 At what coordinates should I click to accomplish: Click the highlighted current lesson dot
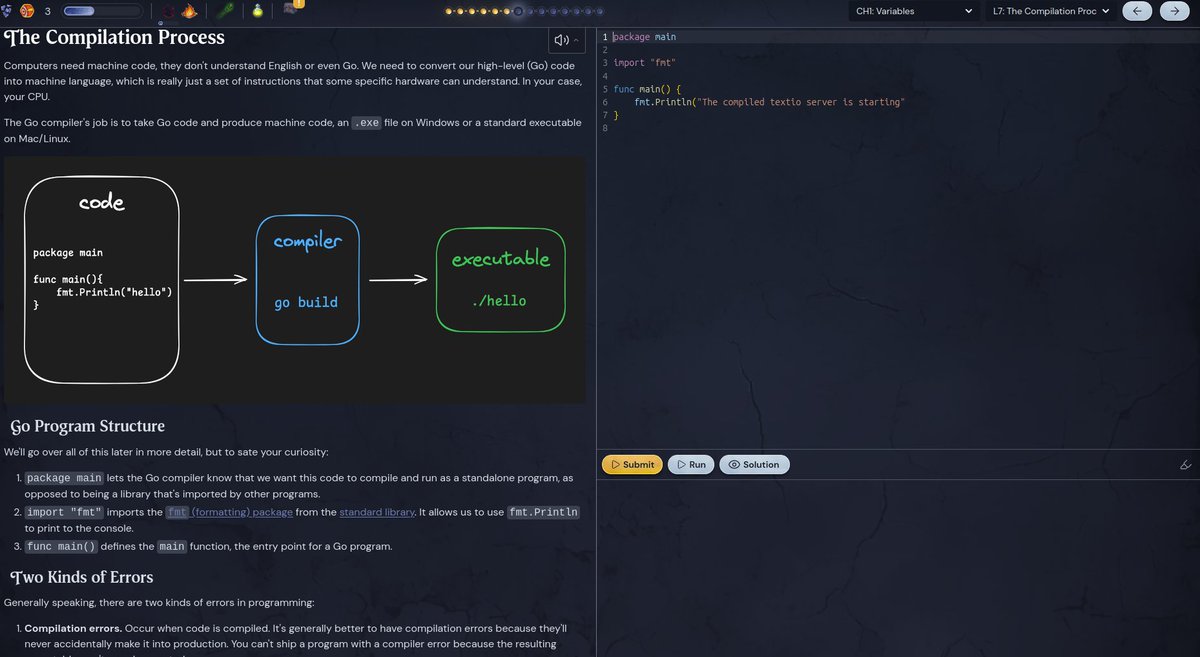[517, 12]
